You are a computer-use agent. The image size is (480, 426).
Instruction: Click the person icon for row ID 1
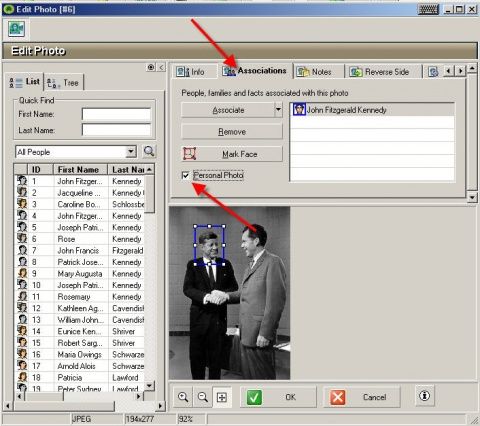22,181
